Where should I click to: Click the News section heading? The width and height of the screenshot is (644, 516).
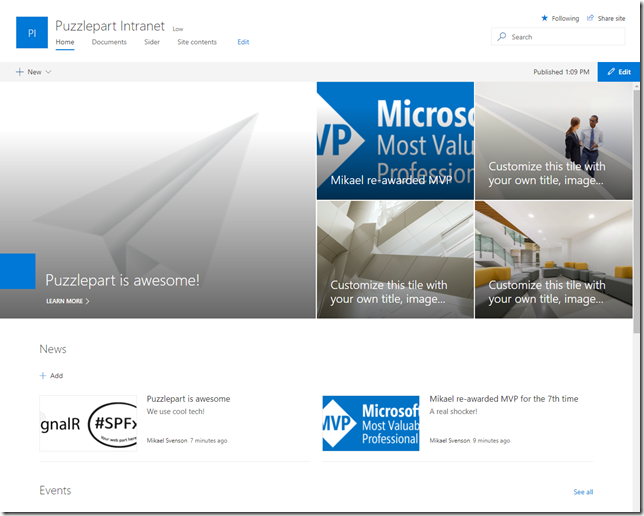coord(53,349)
